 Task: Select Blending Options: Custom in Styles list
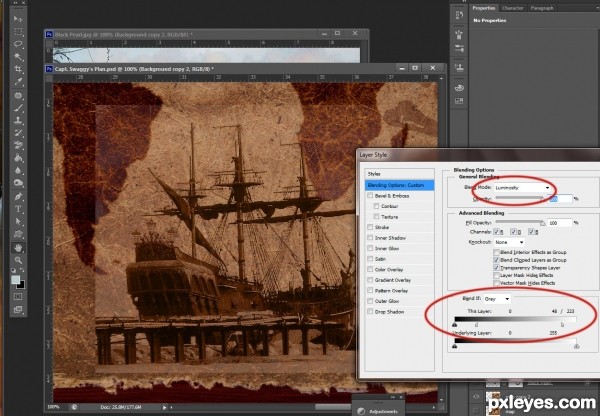tap(399, 185)
